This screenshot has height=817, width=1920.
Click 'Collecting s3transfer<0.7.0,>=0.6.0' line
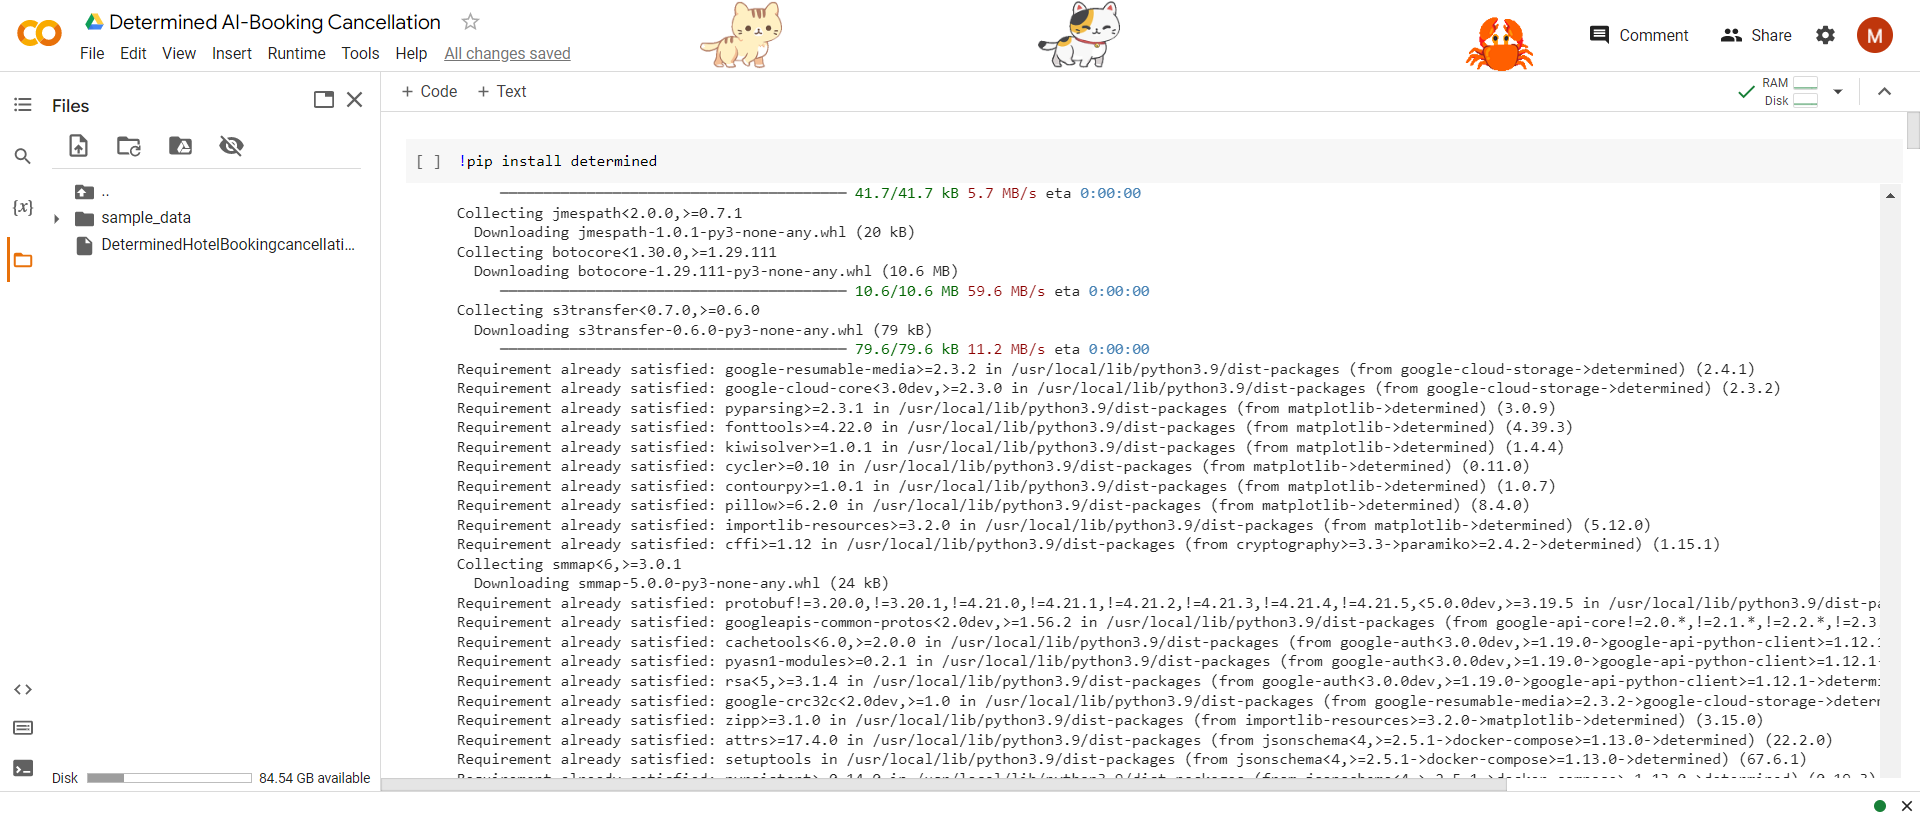608,310
